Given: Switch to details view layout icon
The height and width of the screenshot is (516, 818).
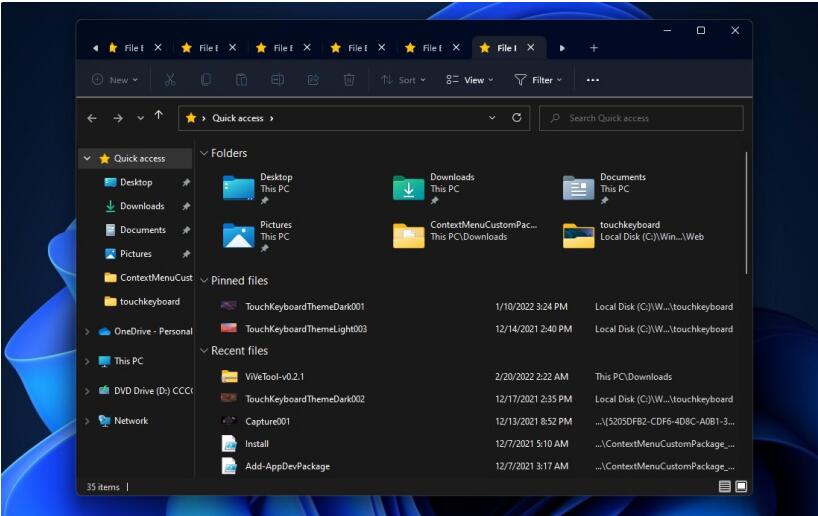Looking at the screenshot, I should click(x=724, y=487).
